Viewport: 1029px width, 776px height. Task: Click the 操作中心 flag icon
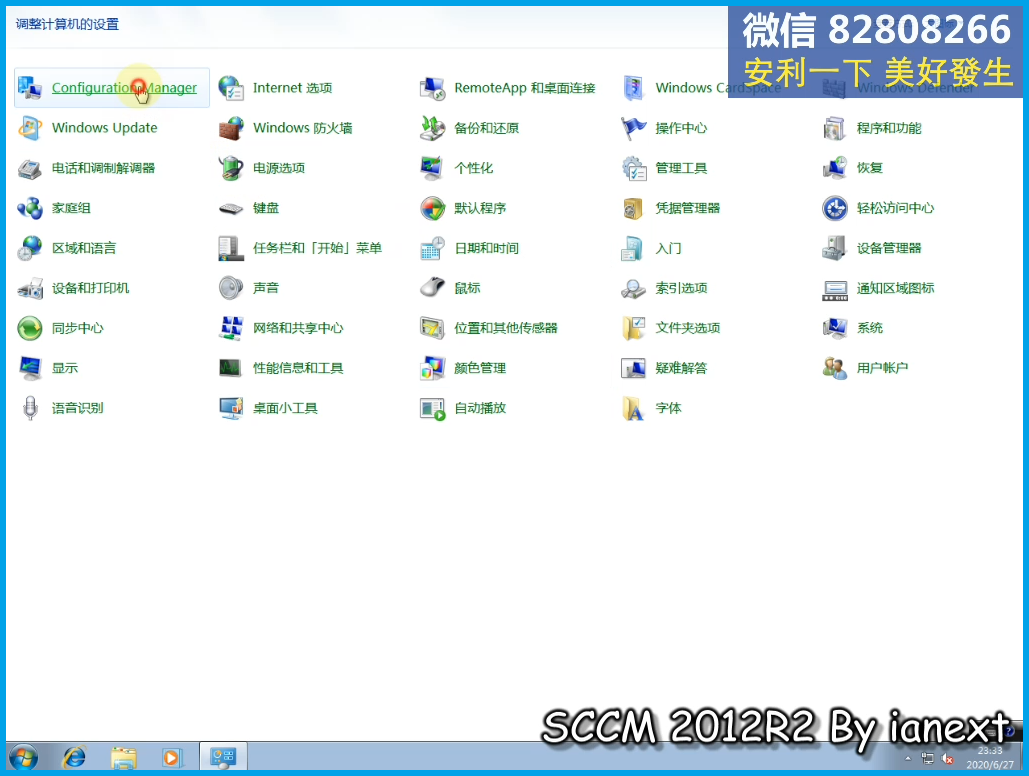coord(634,127)
